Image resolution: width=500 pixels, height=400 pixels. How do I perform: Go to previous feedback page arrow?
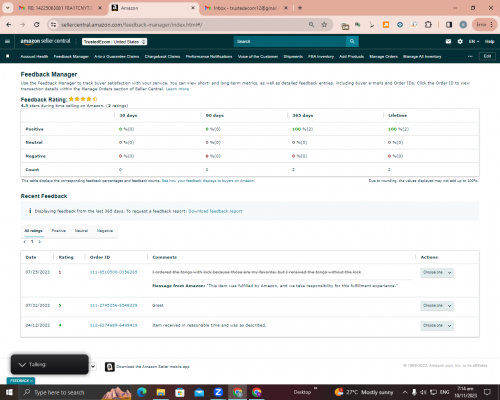(x=25, y=242)
